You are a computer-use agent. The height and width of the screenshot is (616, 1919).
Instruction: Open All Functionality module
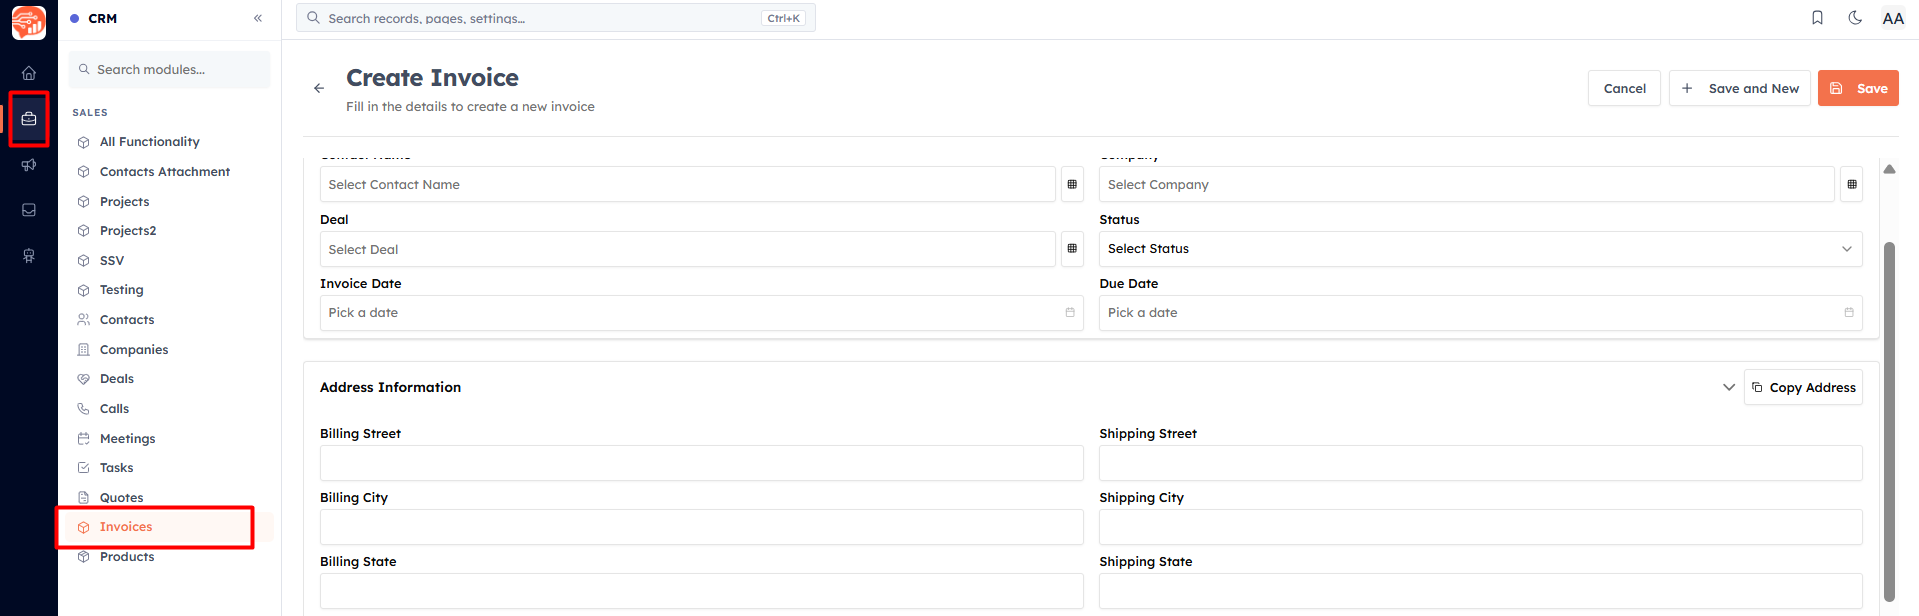point(149,142)
